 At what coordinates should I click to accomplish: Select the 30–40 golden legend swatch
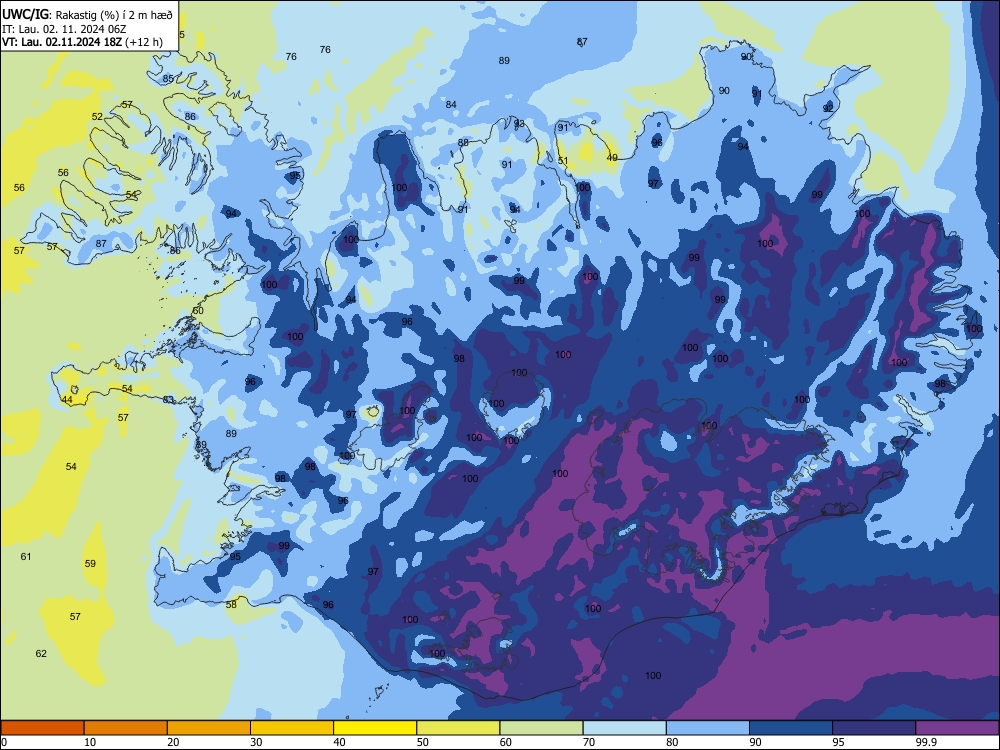pyautogui.click(x=292, y=728)
